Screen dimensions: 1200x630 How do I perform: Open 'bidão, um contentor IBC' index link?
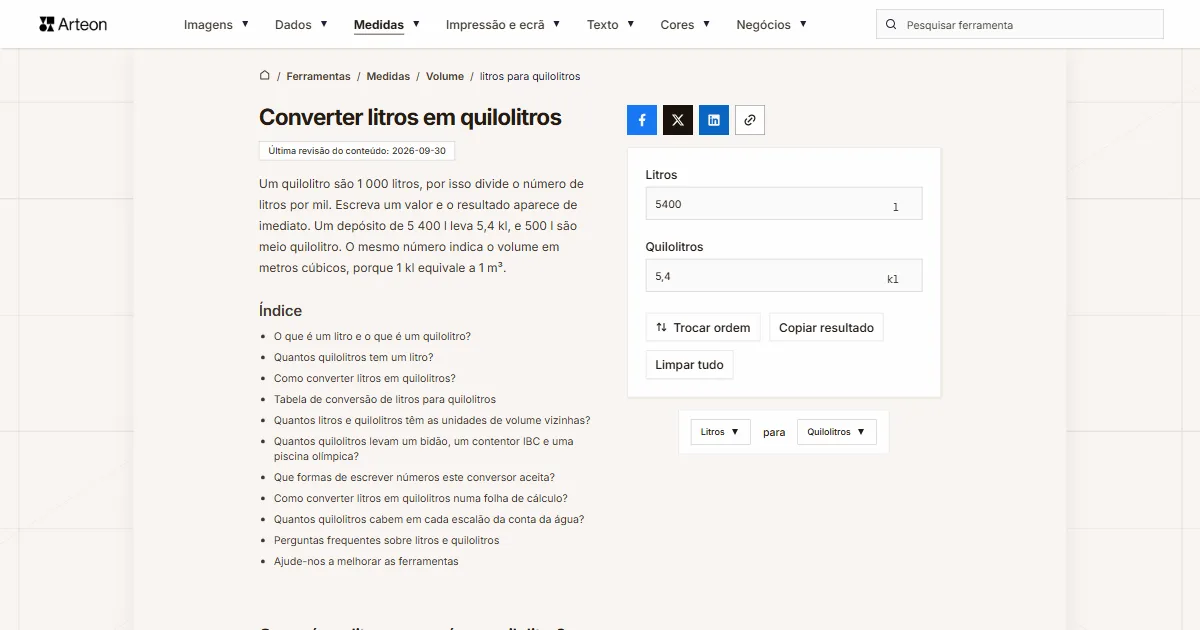(x=424, y=448)
